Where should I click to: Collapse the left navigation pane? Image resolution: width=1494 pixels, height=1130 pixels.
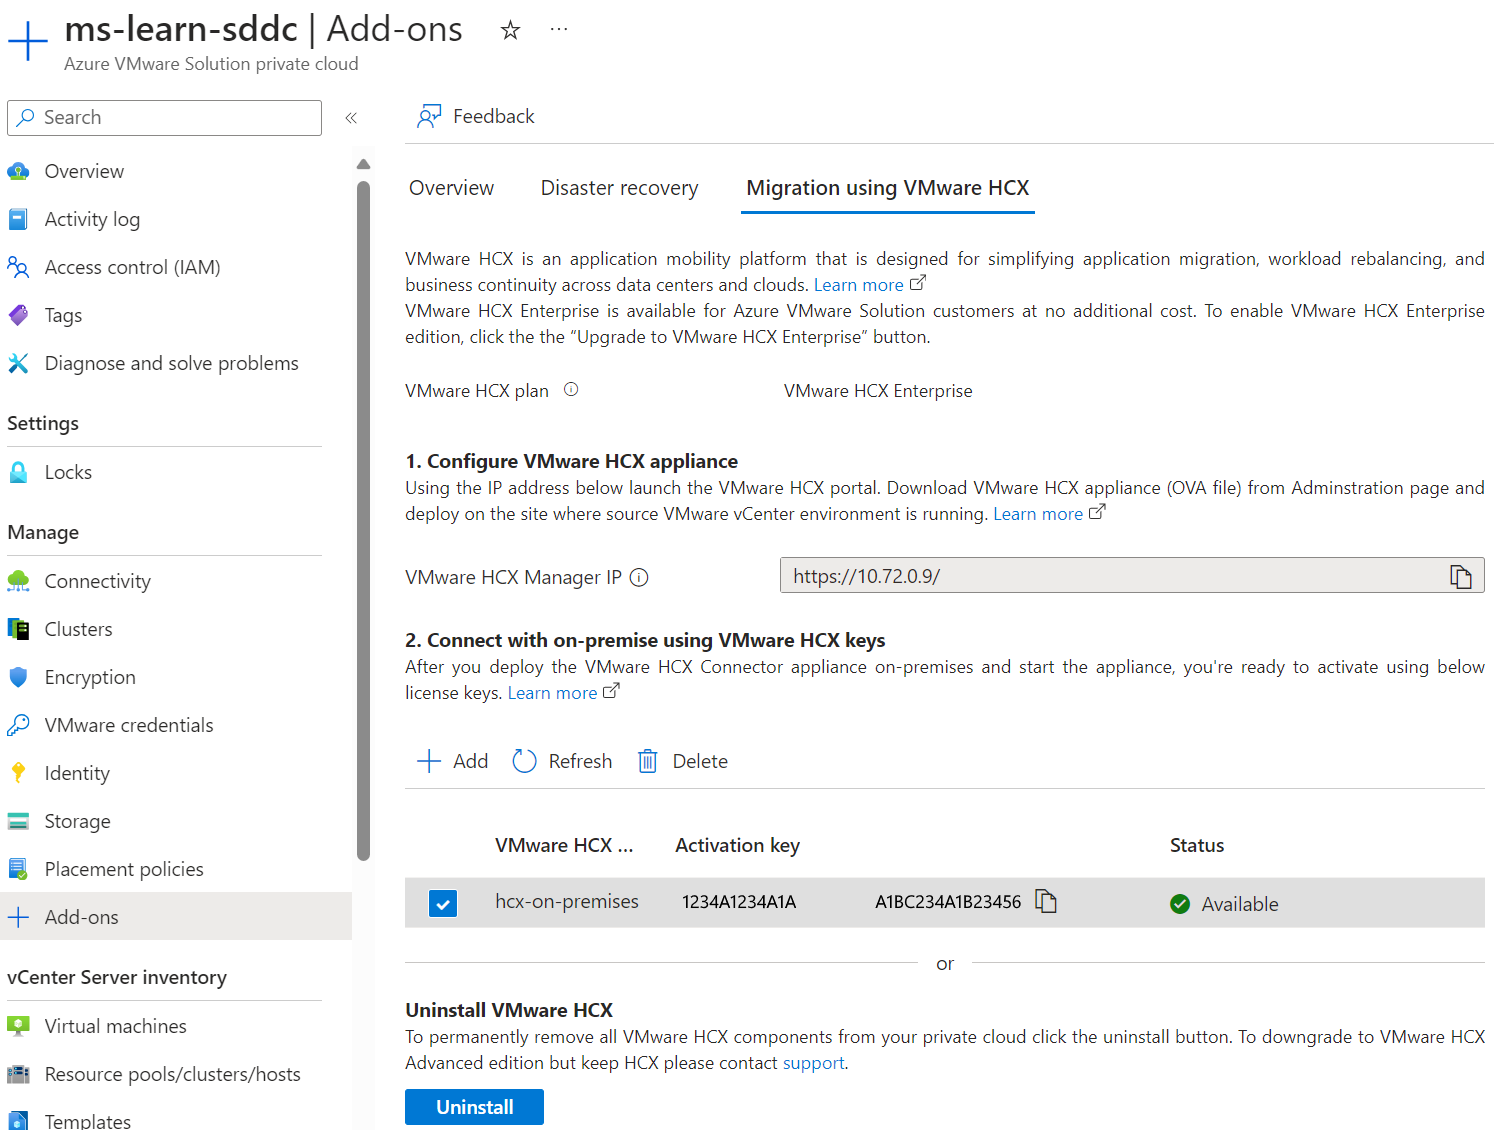click(351, 117)
